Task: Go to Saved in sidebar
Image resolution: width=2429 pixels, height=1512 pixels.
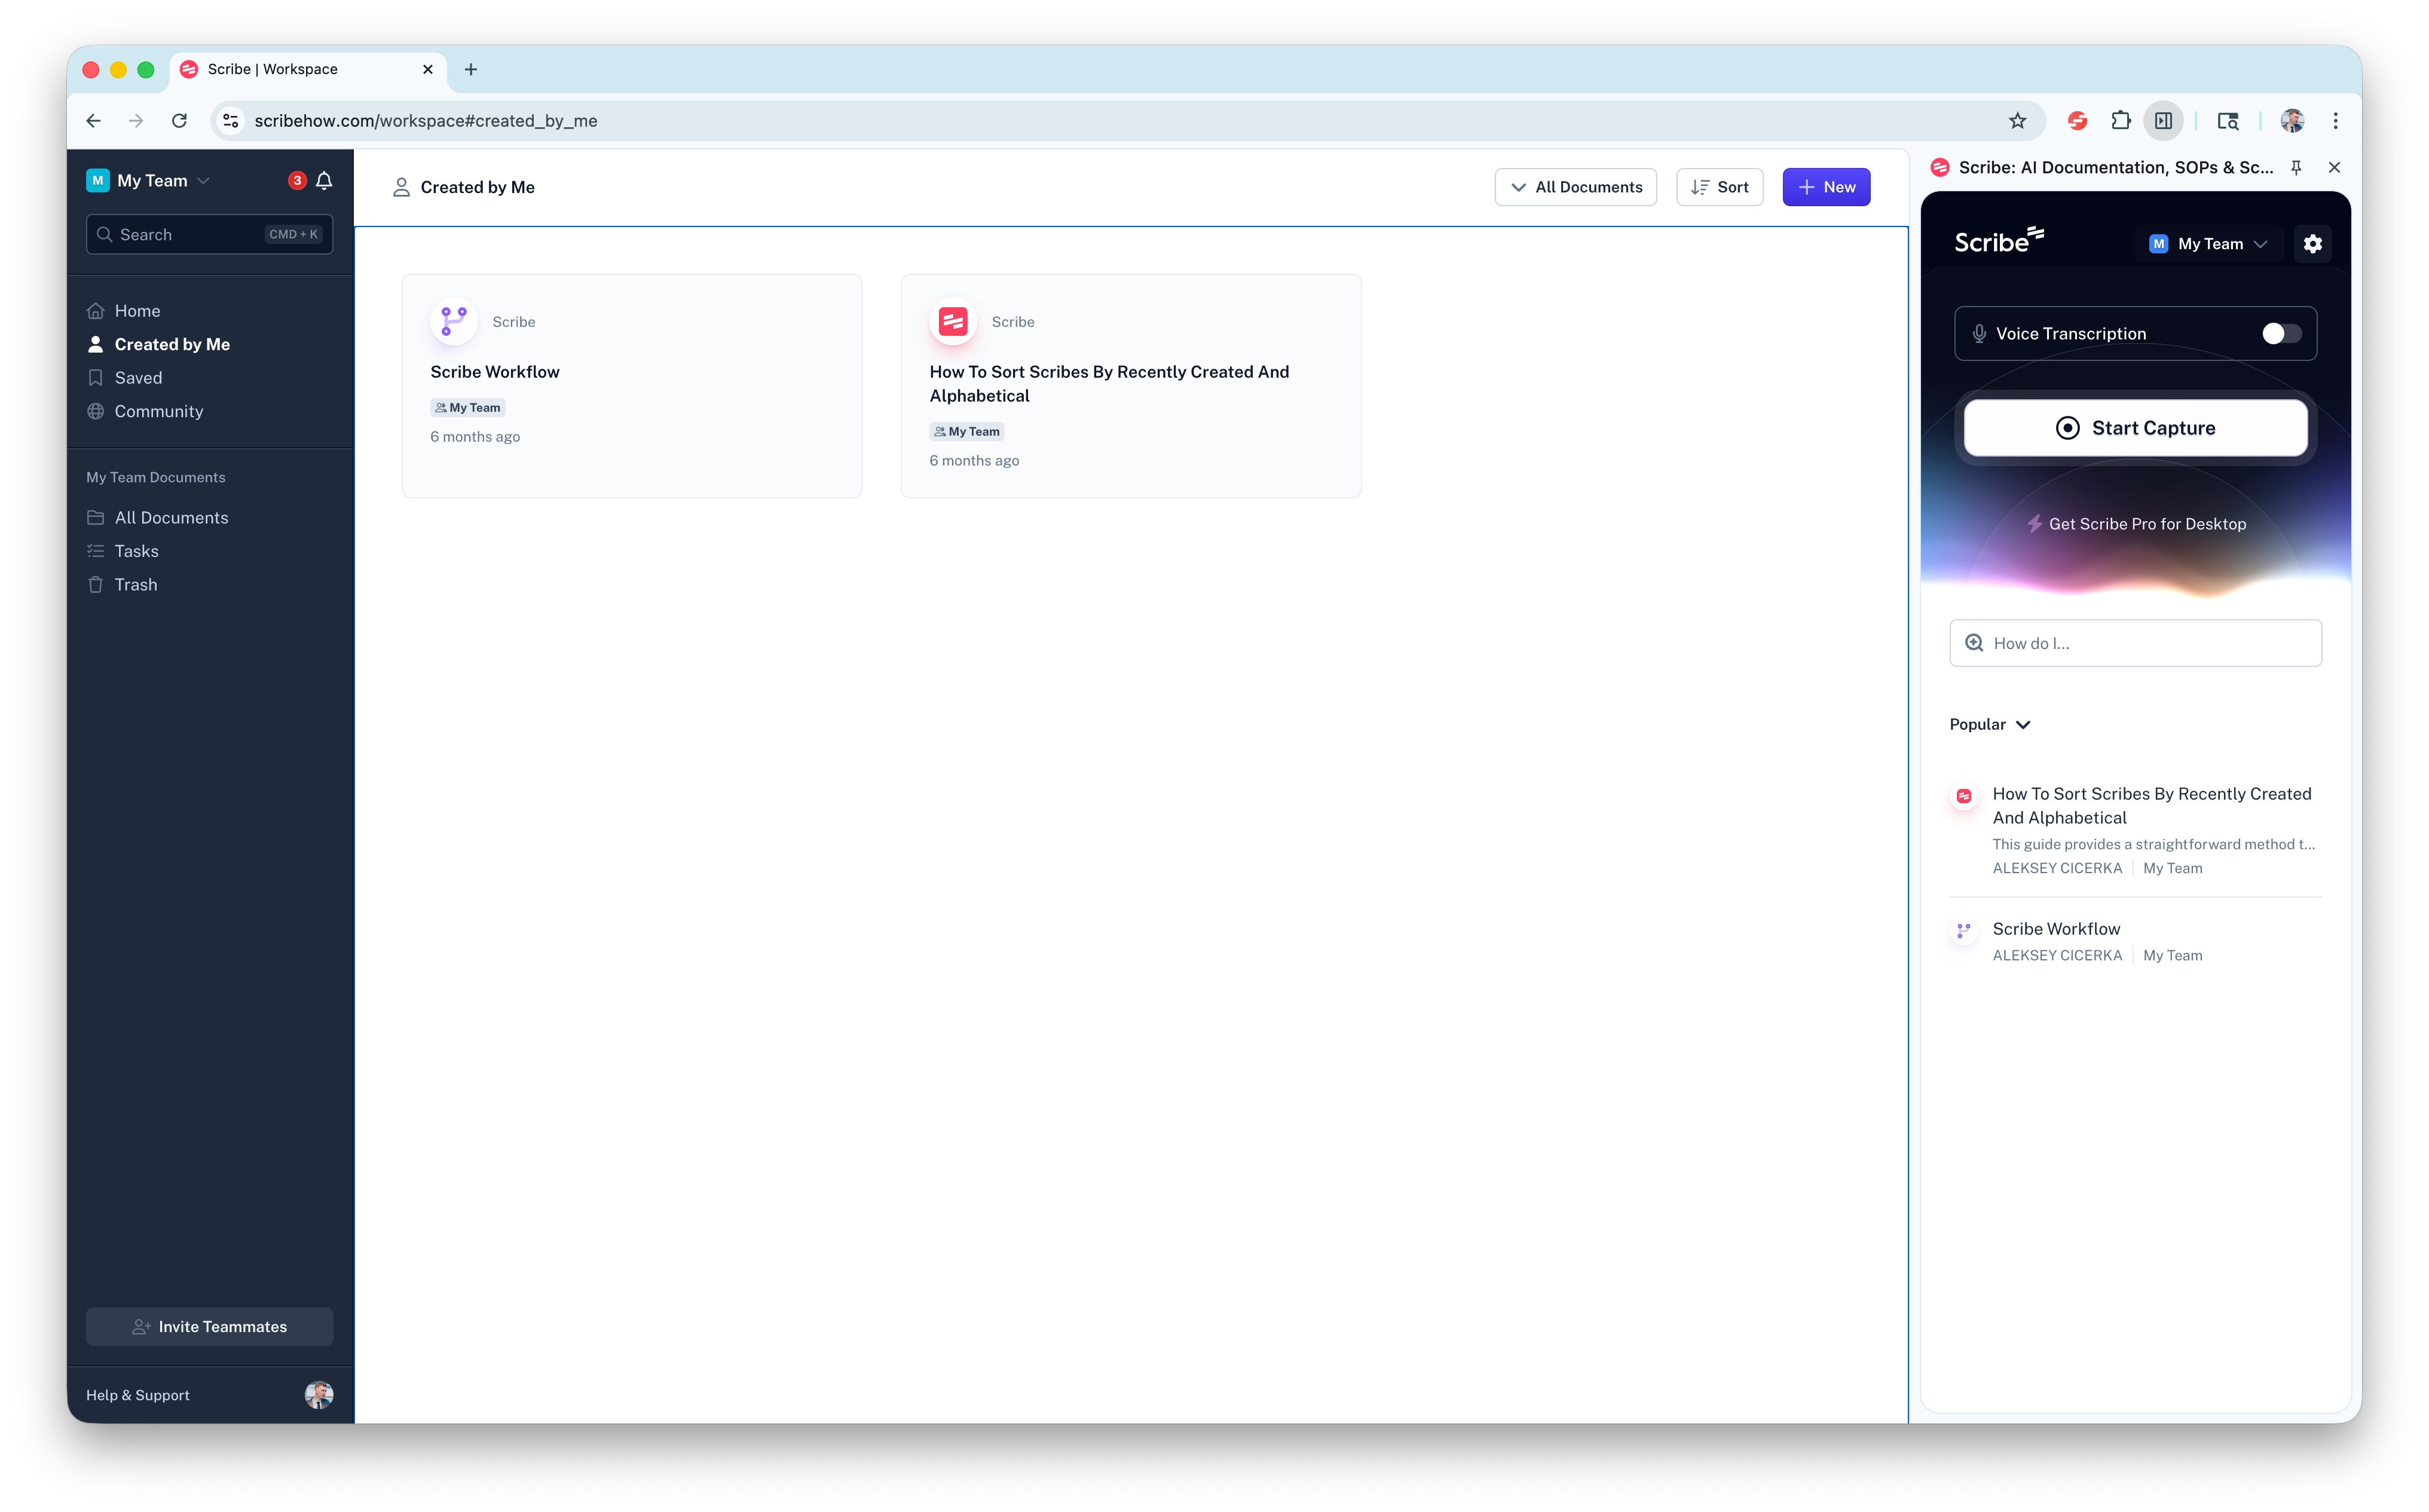Action: (138, 378)
